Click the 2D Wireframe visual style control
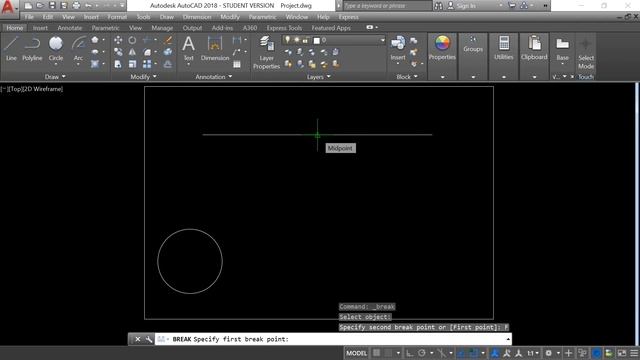 point(43,89)
